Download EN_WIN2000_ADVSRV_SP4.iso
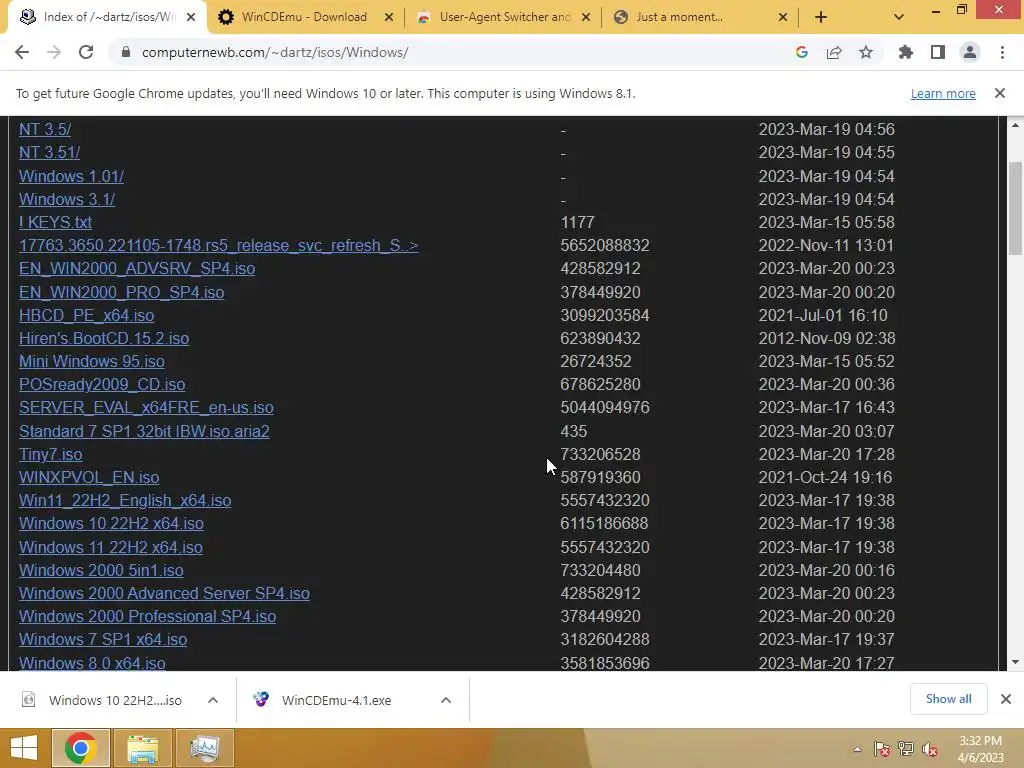This screenshot has width=1024, height=768. coord(137,268)
